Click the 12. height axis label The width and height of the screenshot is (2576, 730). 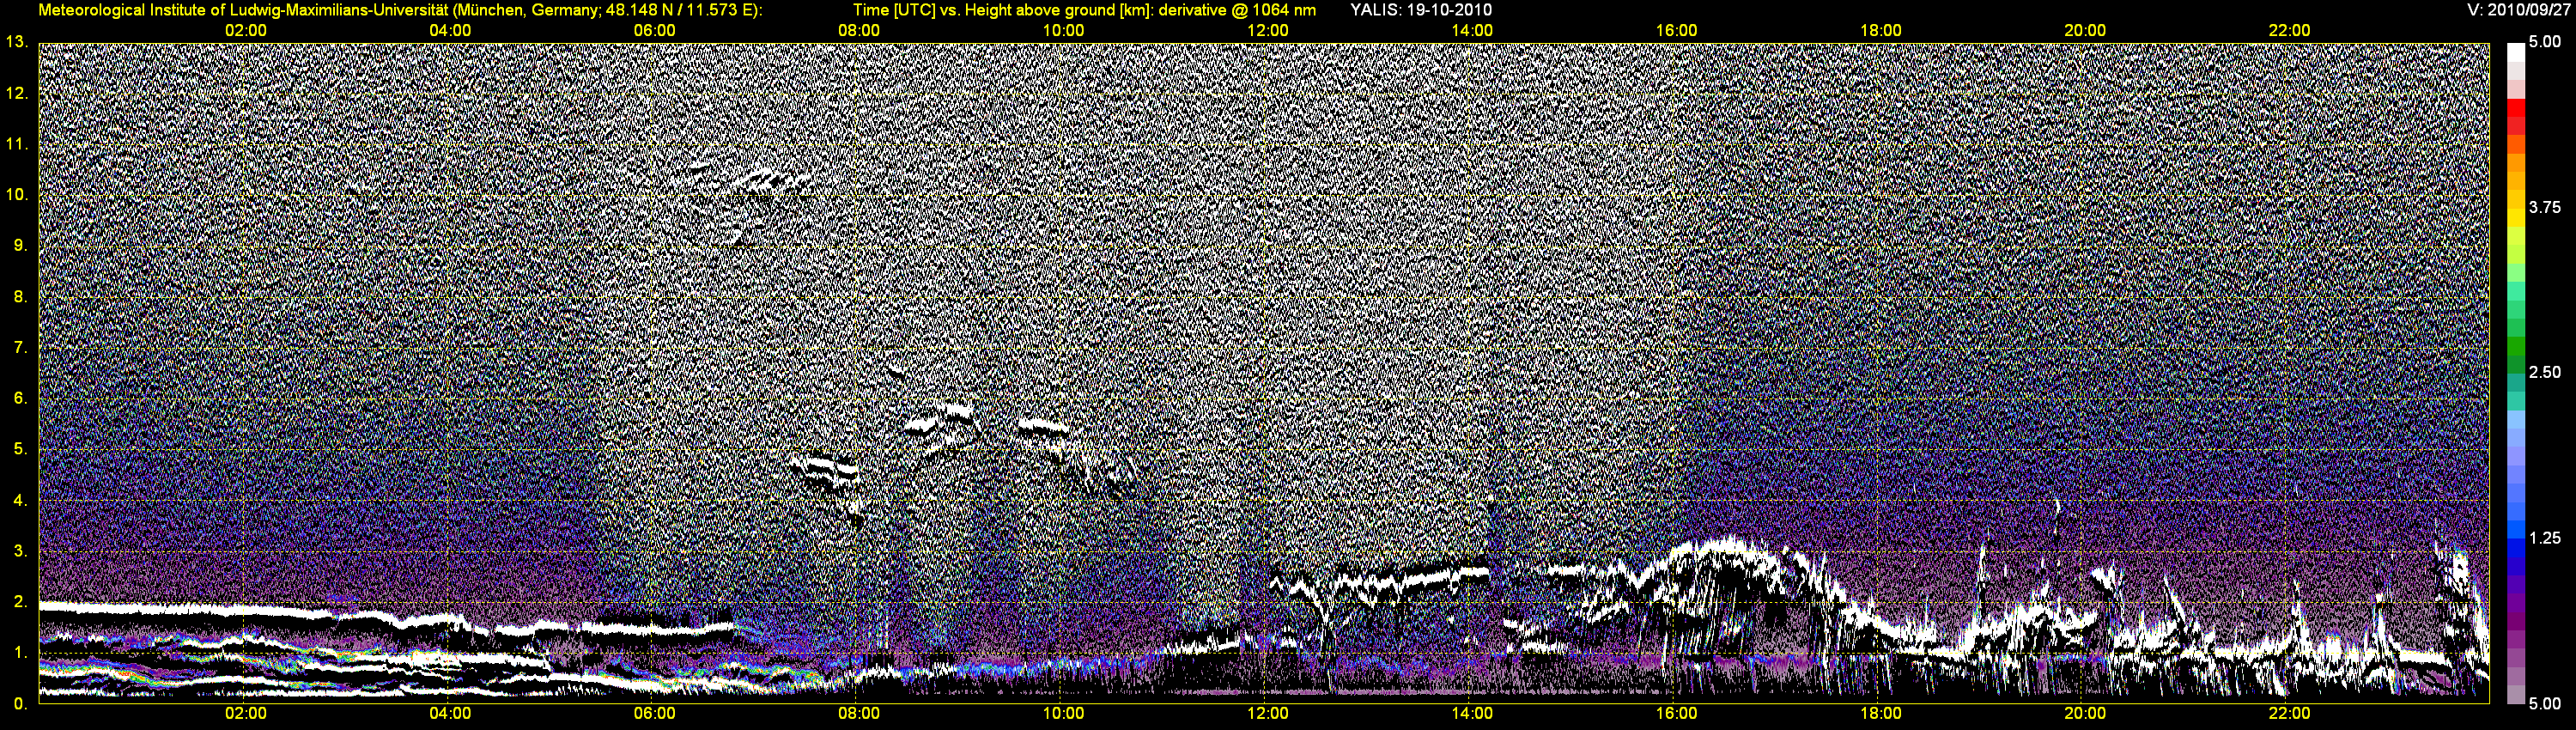click(17, 93)
